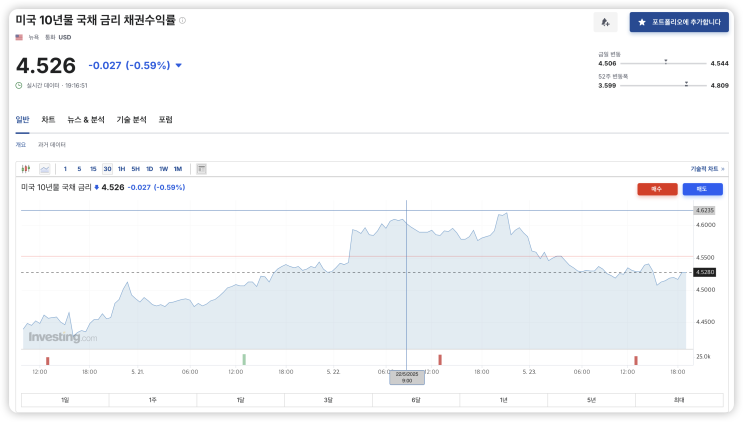Click the United States flag icon

(19, 37)
